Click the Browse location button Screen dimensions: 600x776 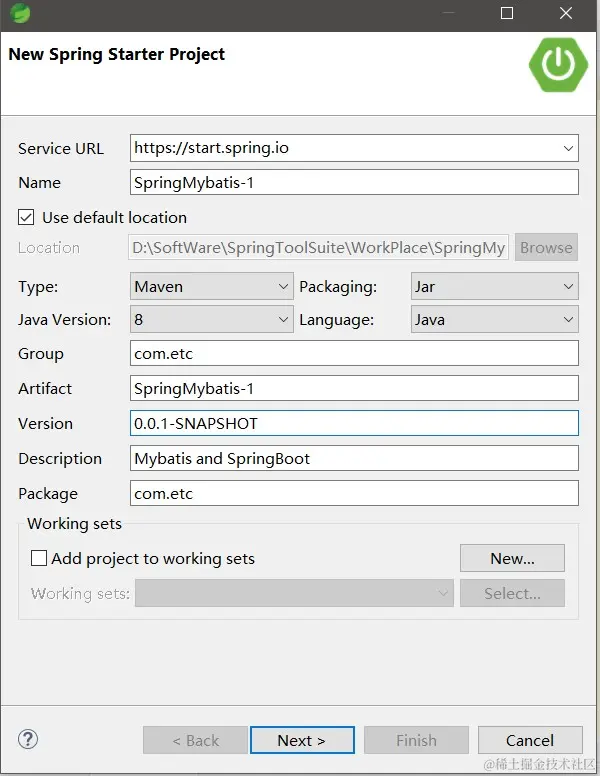pos(546,247)
